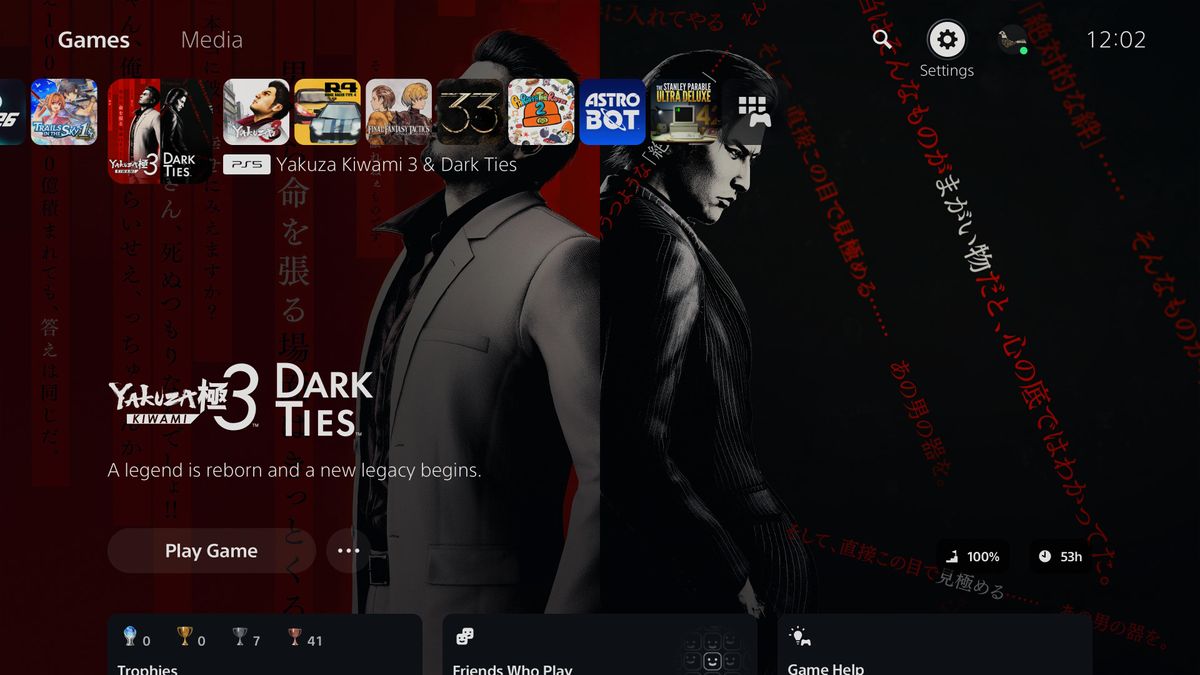Viewport: 1200px width, 675px height.
Task: Select the Astro Bot game tile
Action: (613, 112)
